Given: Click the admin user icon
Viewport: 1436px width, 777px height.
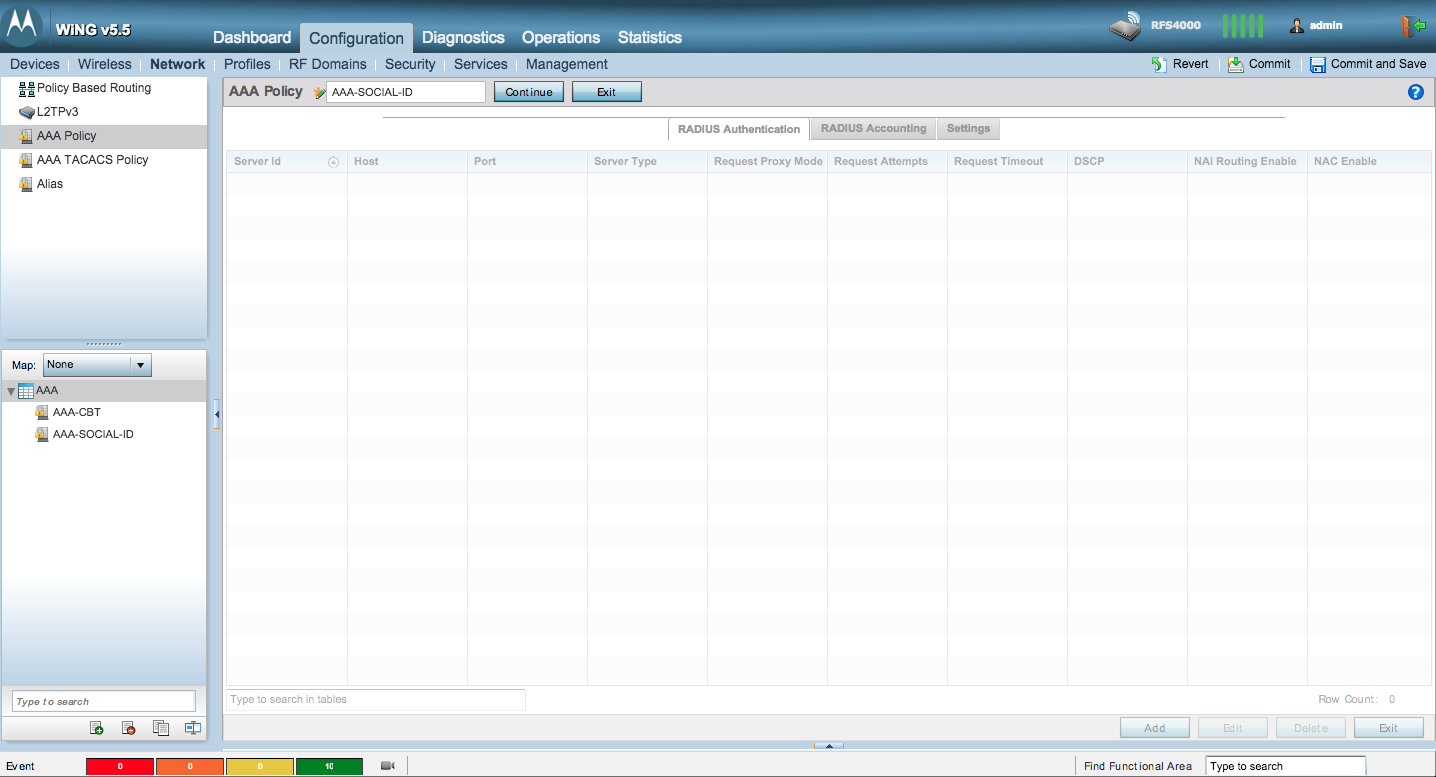Looking at the screenshot, I should 1296,26.
